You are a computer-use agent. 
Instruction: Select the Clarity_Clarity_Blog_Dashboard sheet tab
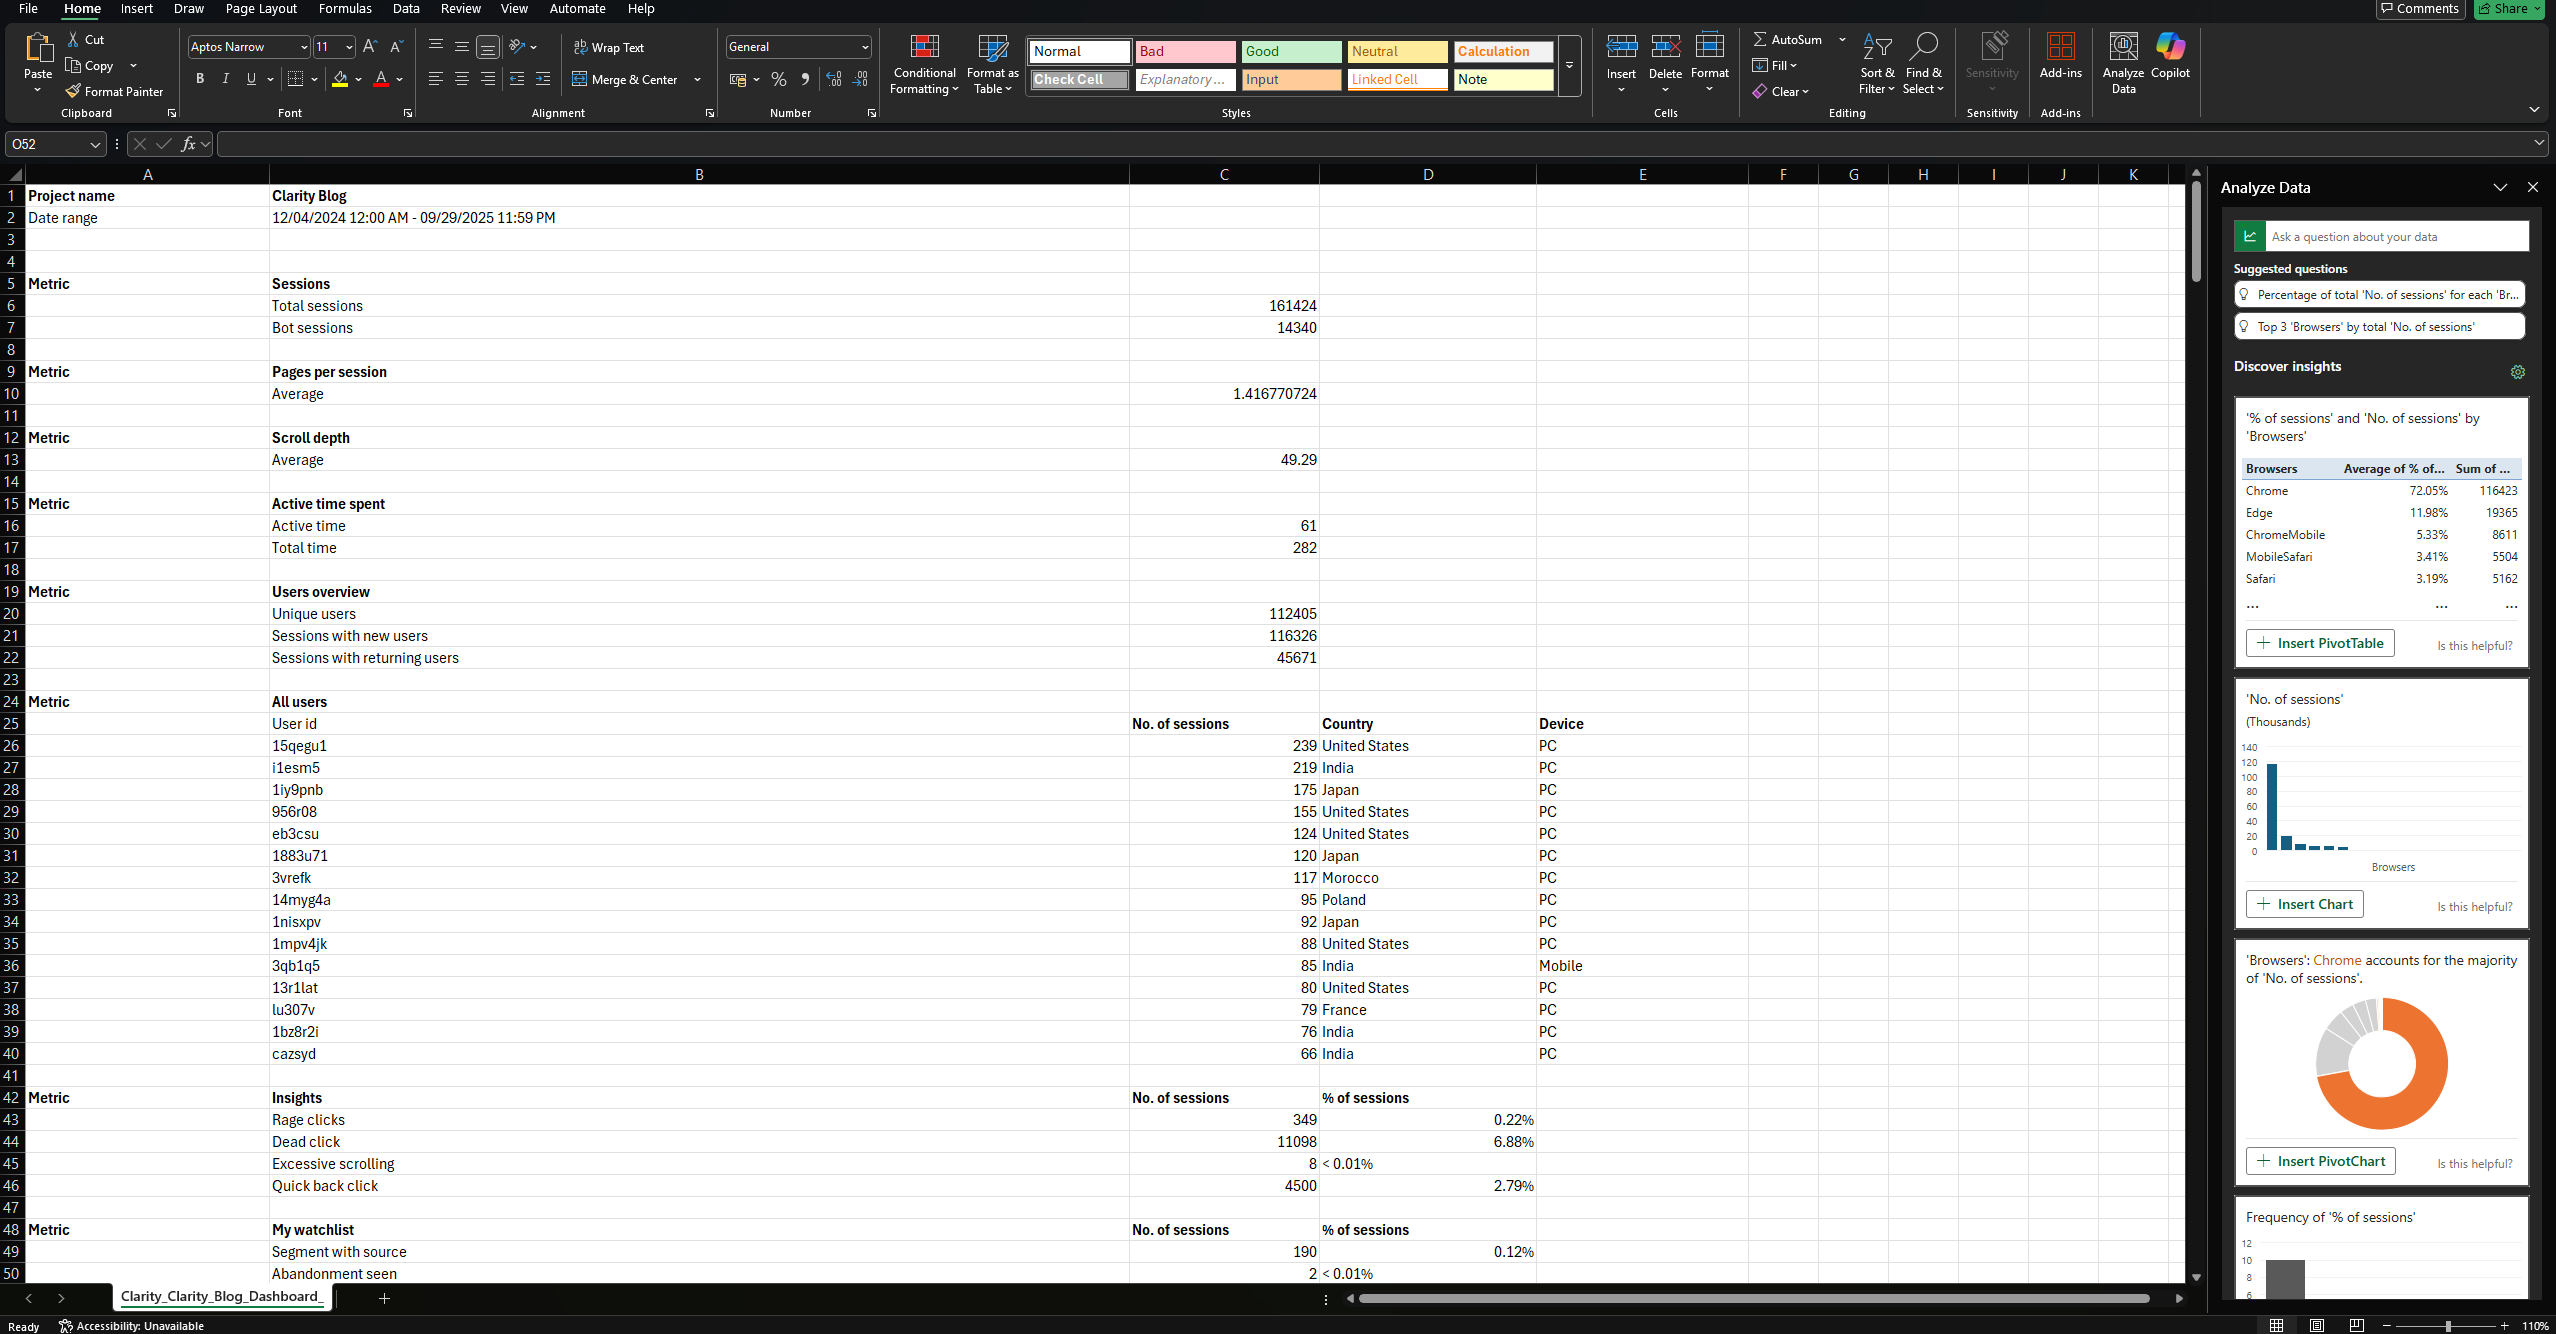[221, 1296]
